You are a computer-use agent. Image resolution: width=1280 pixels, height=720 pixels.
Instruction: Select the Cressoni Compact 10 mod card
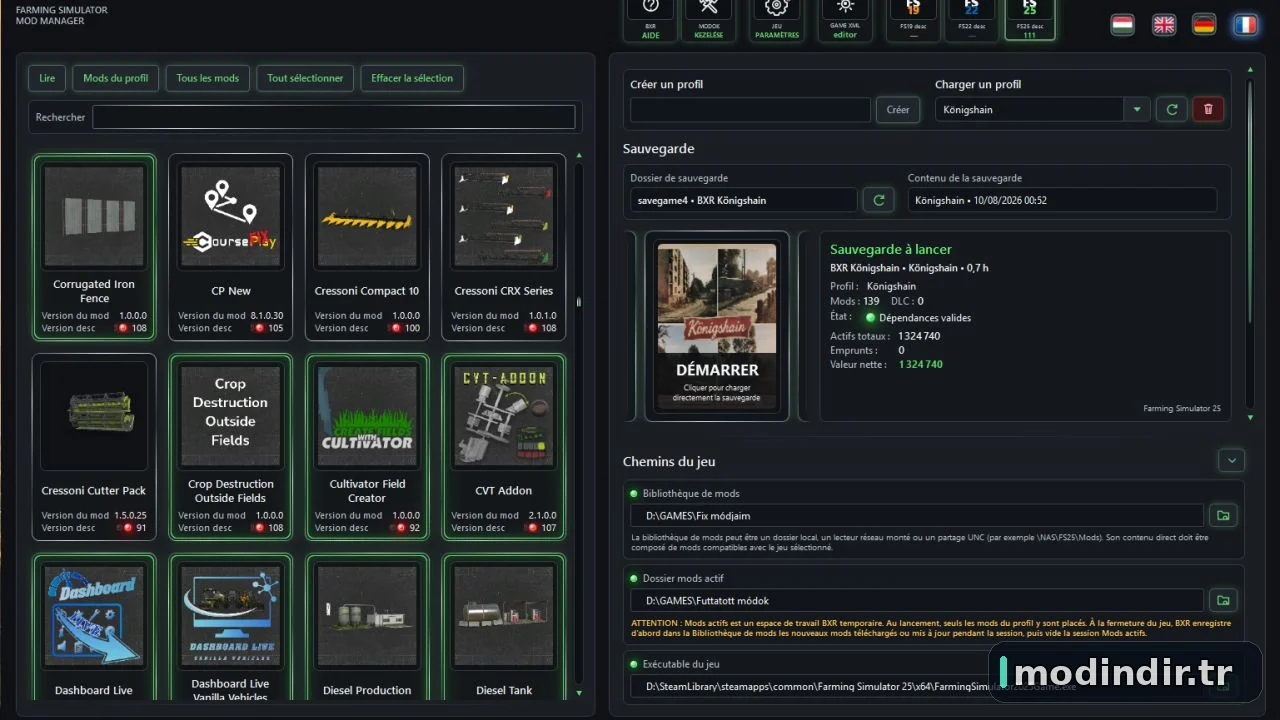coord(367,247)
